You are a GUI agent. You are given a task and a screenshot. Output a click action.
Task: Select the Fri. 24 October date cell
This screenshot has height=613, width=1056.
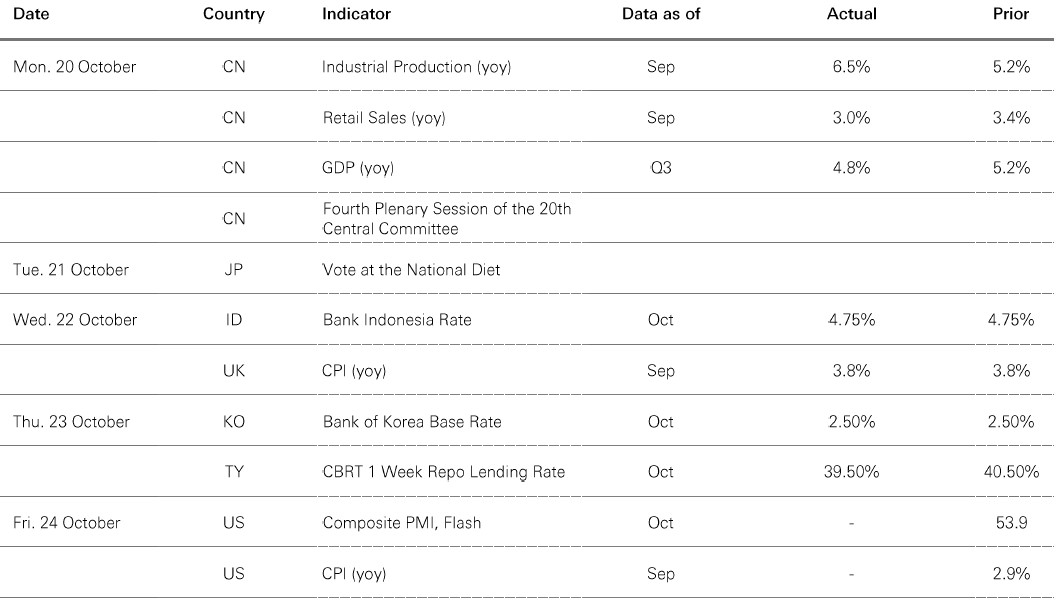coord(67,523)
